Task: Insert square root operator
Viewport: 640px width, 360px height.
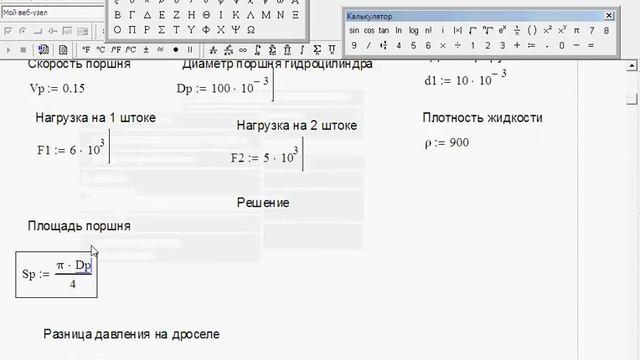Action: click(x=473, y=31)
